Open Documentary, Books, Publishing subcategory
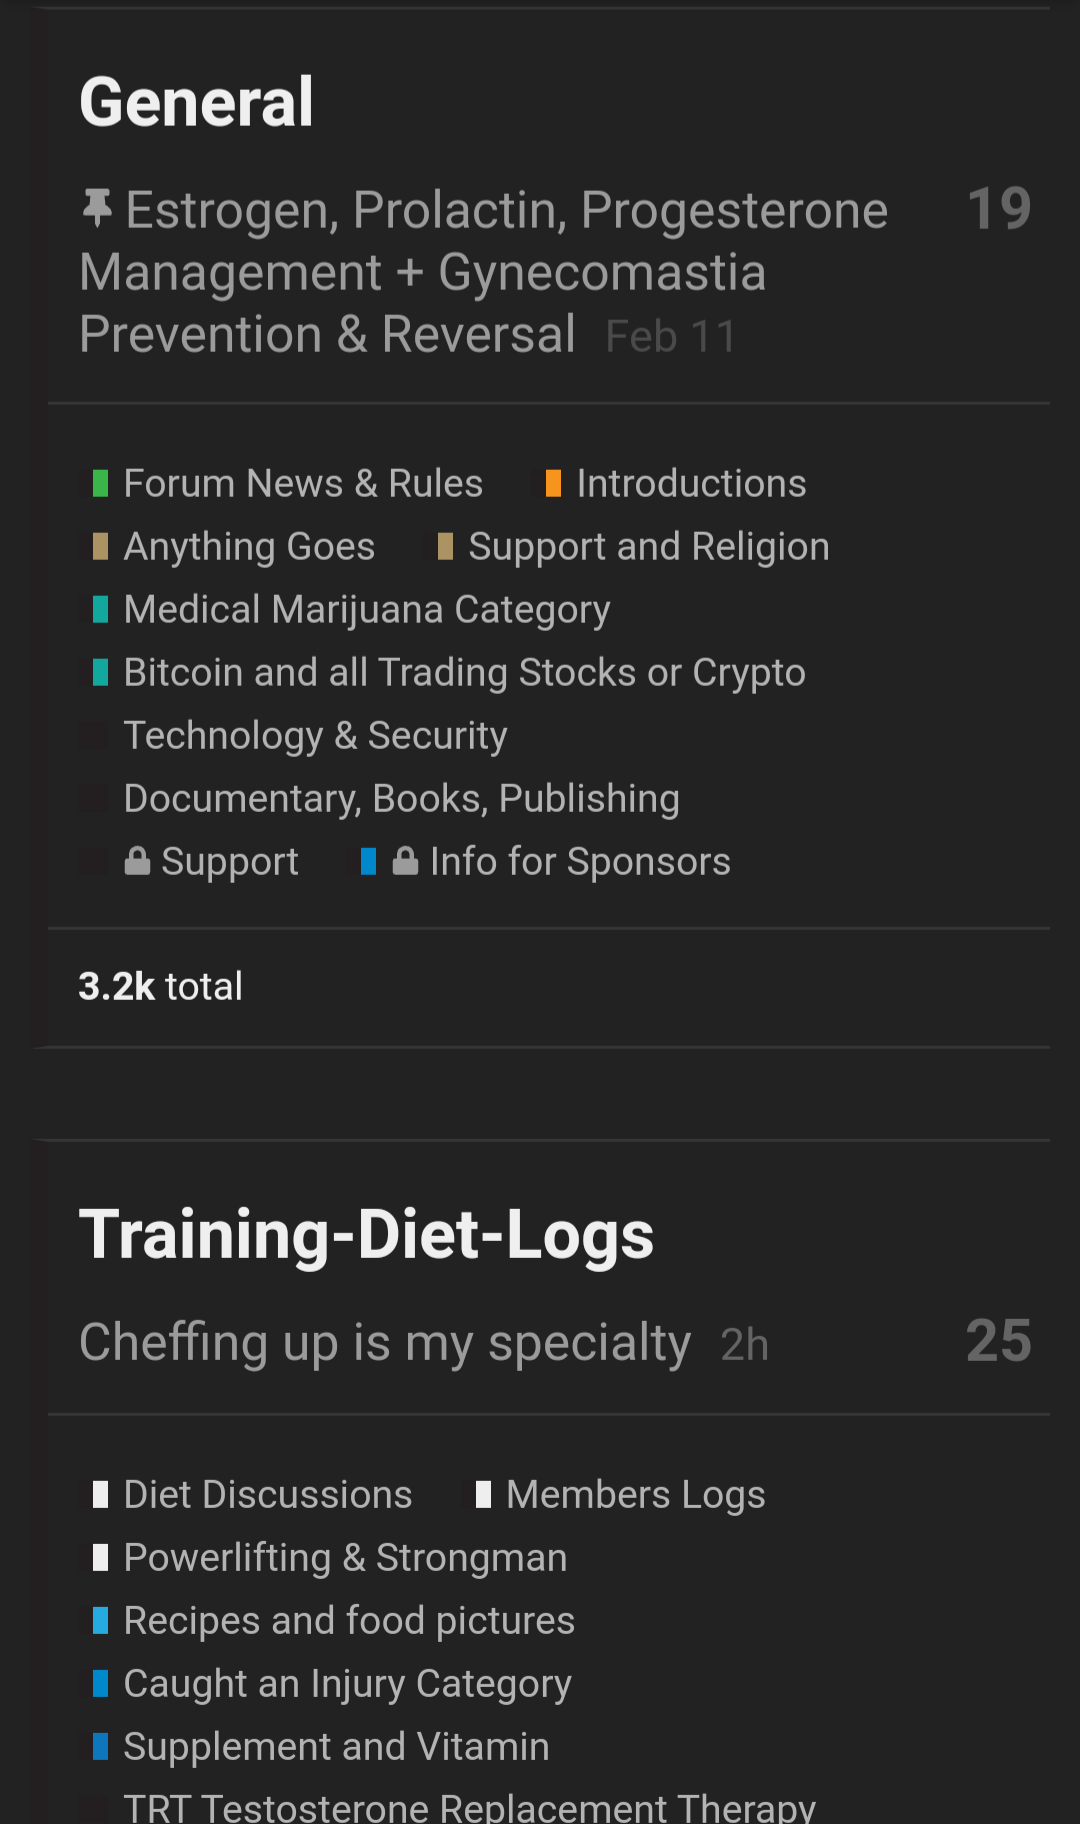 click(x=401, y=799)
